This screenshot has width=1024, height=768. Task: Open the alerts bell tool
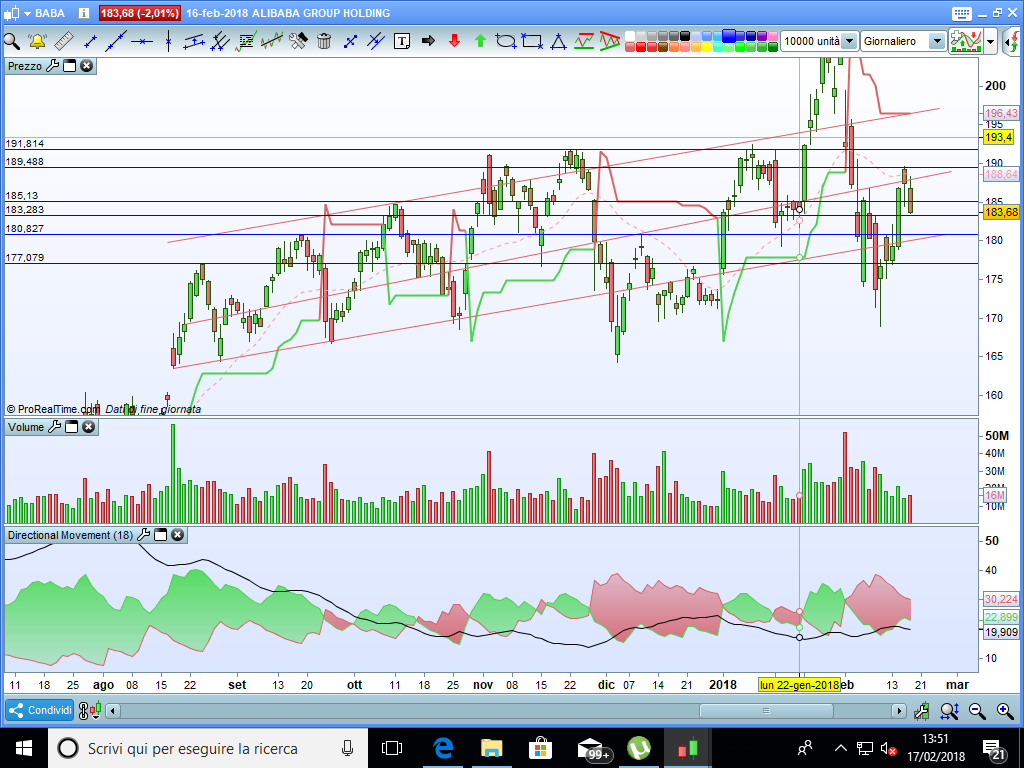(37, 41)
